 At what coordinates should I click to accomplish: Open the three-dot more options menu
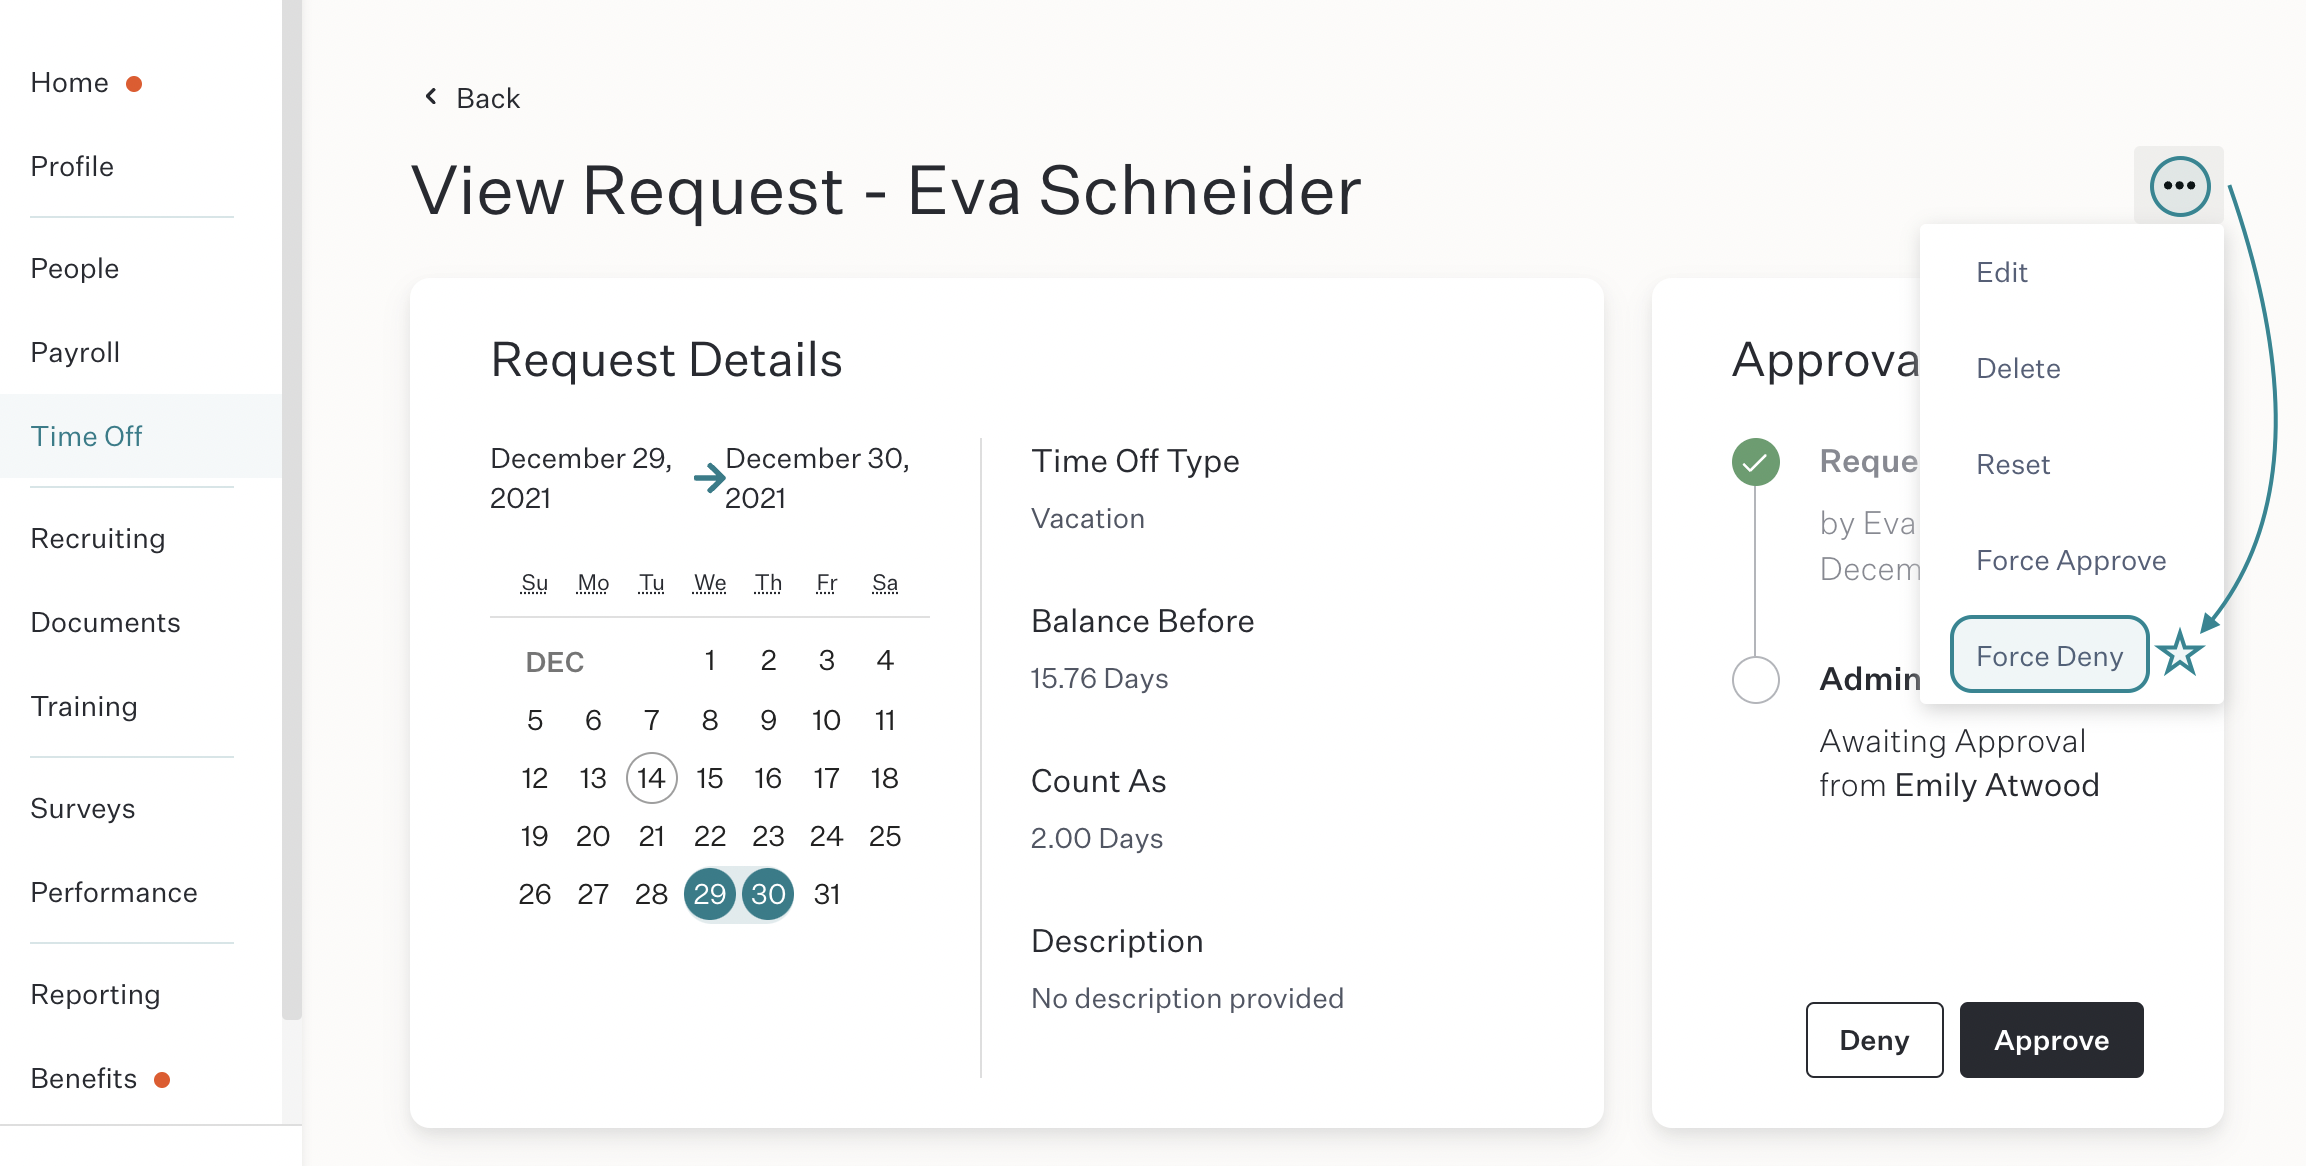coord(2179,186)
